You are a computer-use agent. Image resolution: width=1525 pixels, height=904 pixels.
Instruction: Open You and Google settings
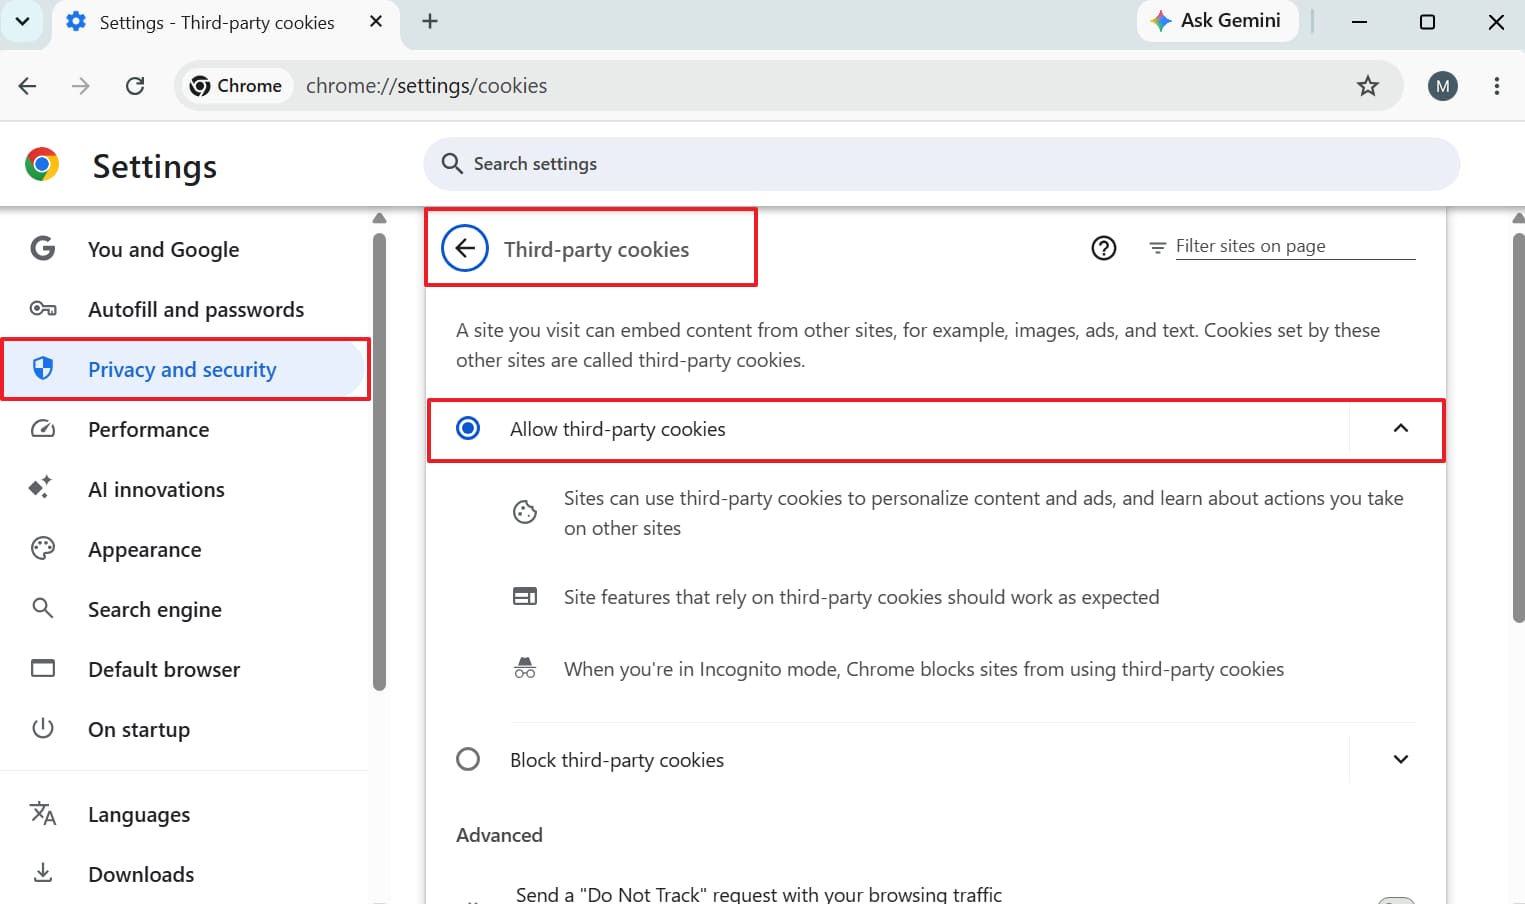point(185,249)
